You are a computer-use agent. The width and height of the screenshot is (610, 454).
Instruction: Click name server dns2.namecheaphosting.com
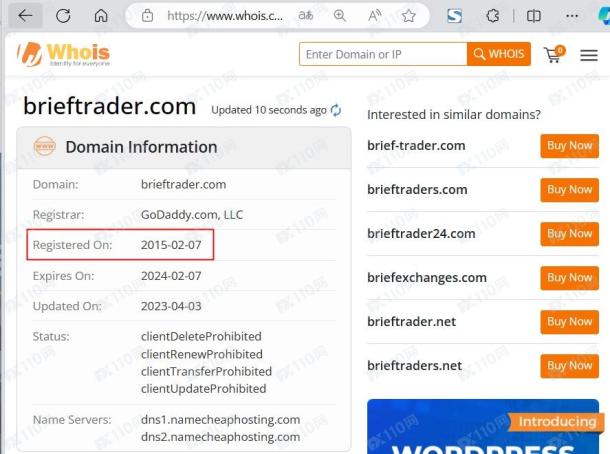pyautogui.click(x=220, y=437)
